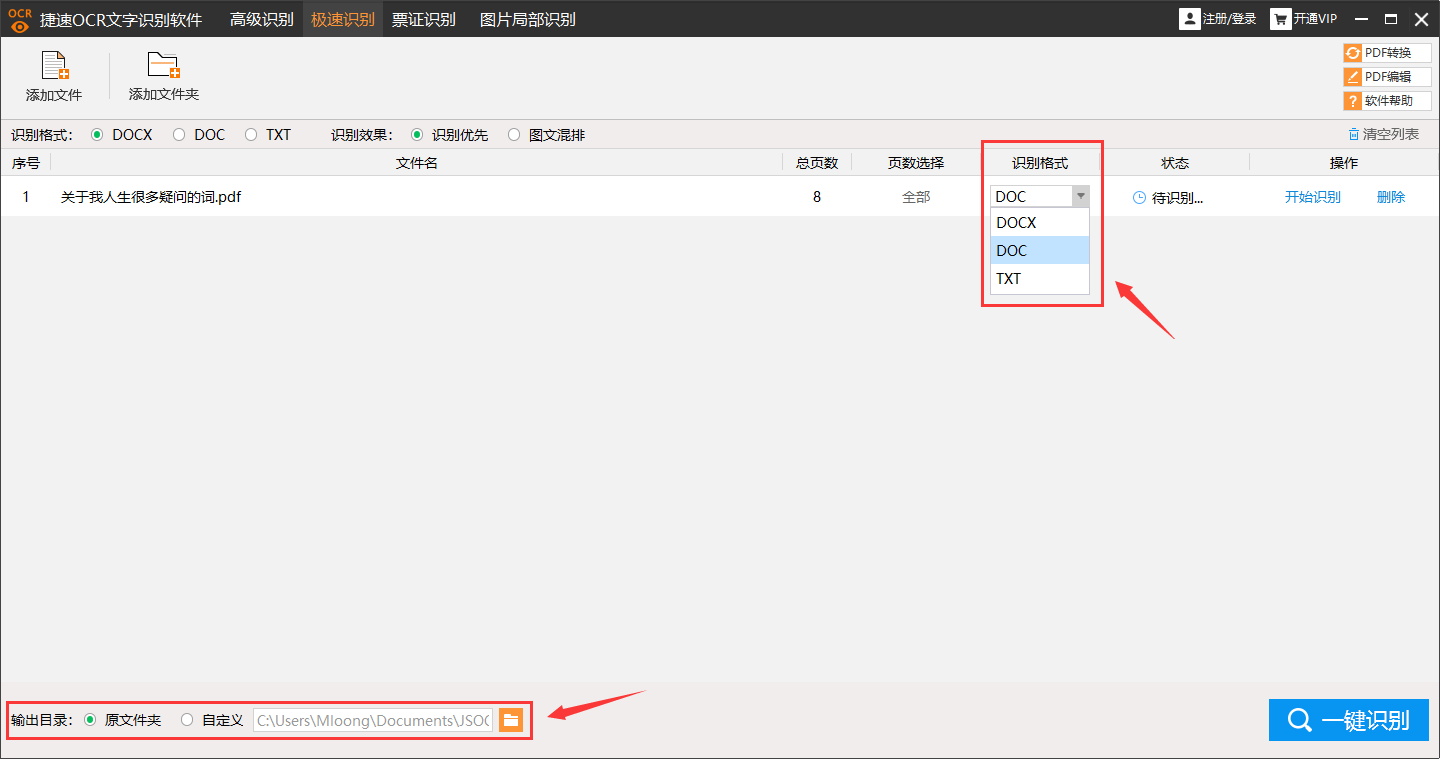Click the 状态 column header
1440x759 pixels.
coord(1175,163)
